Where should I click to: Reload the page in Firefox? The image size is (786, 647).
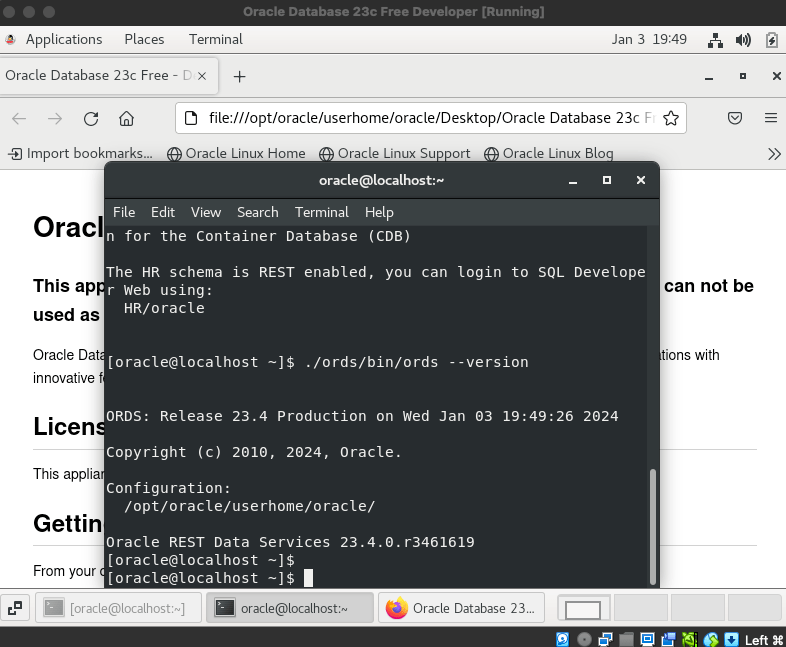[91, 118]
